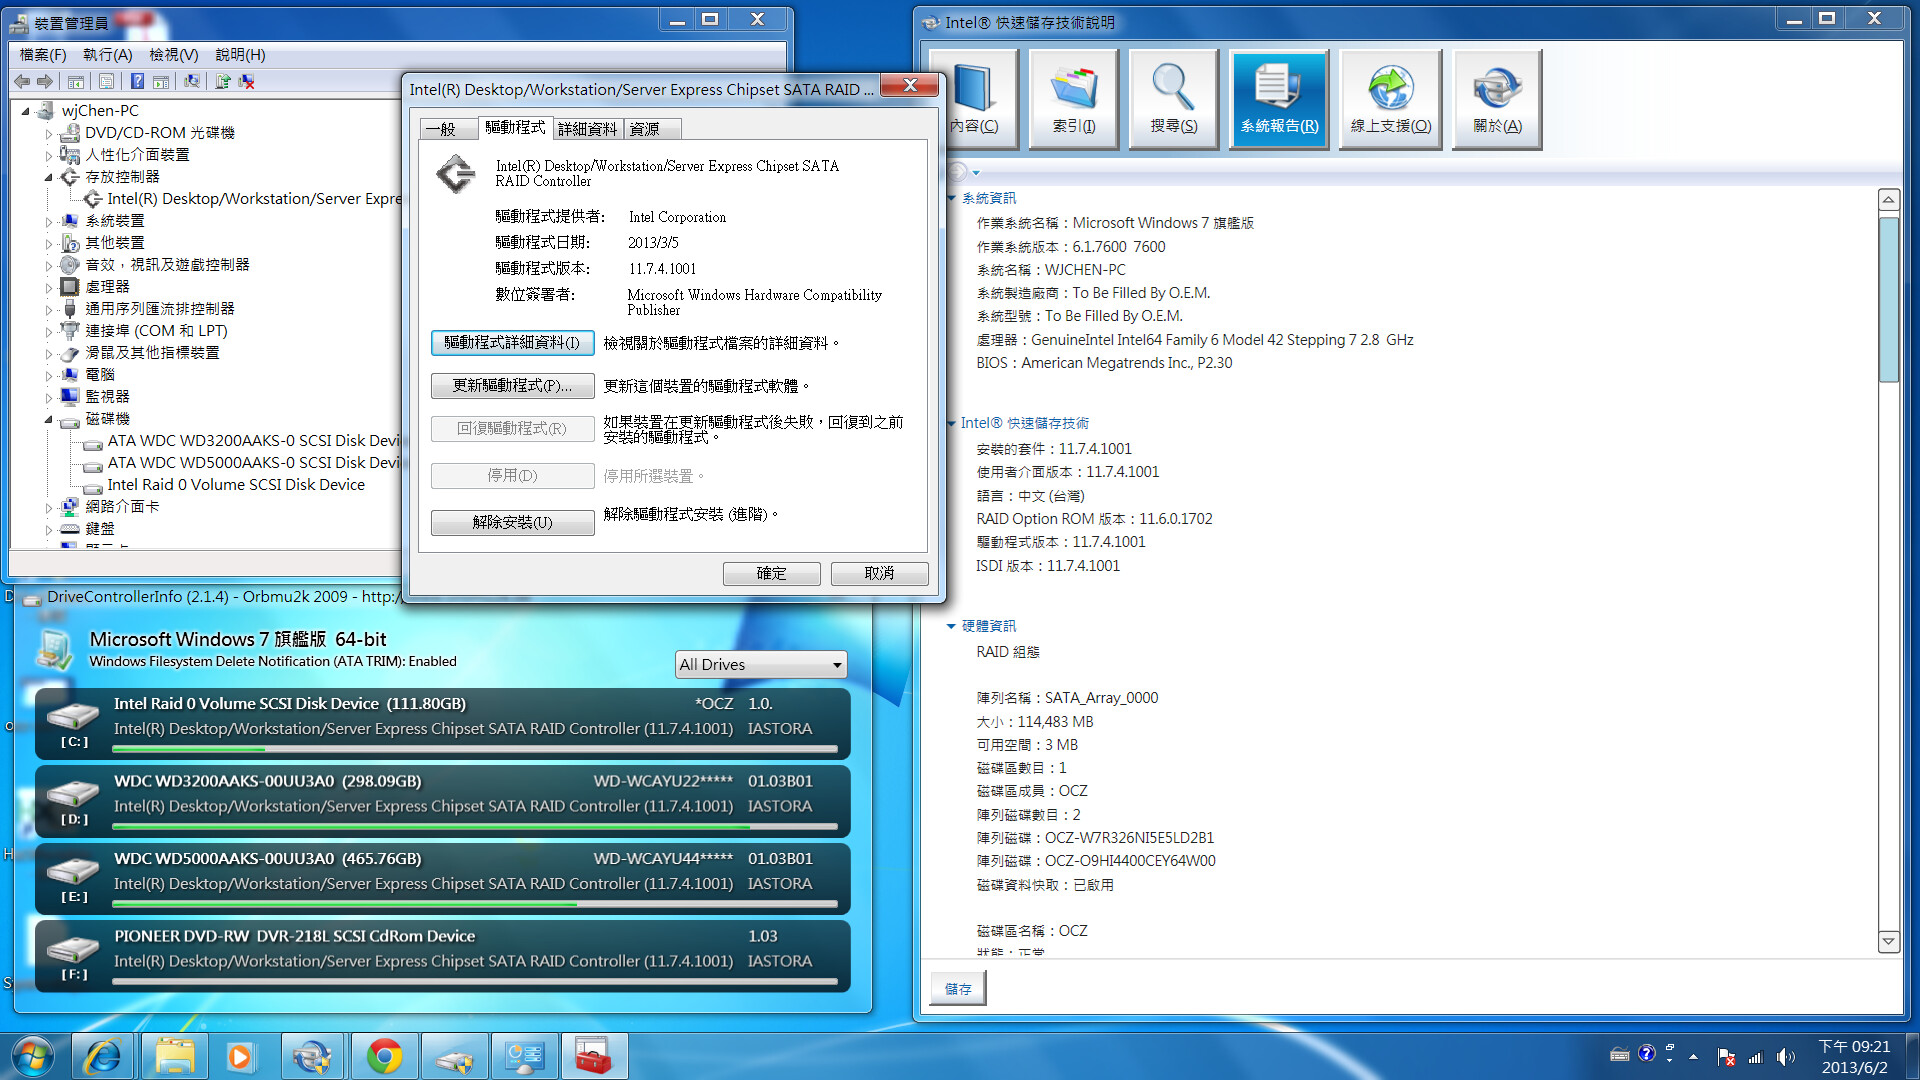
Task: Click the scan for hardware changes icon
Action: [192, 81]
